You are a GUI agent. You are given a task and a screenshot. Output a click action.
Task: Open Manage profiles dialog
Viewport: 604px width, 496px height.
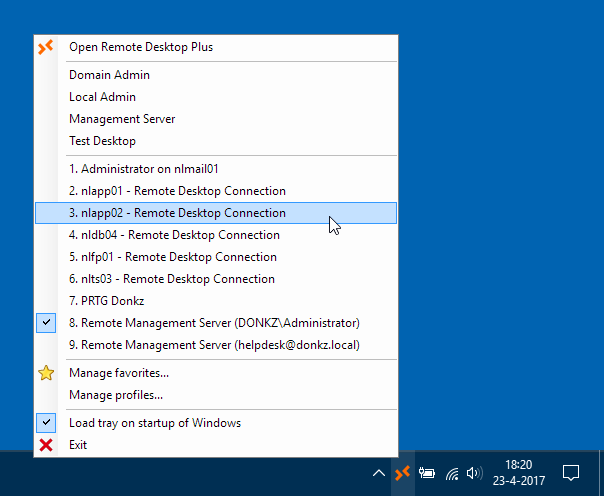click(x=216, y=395)
